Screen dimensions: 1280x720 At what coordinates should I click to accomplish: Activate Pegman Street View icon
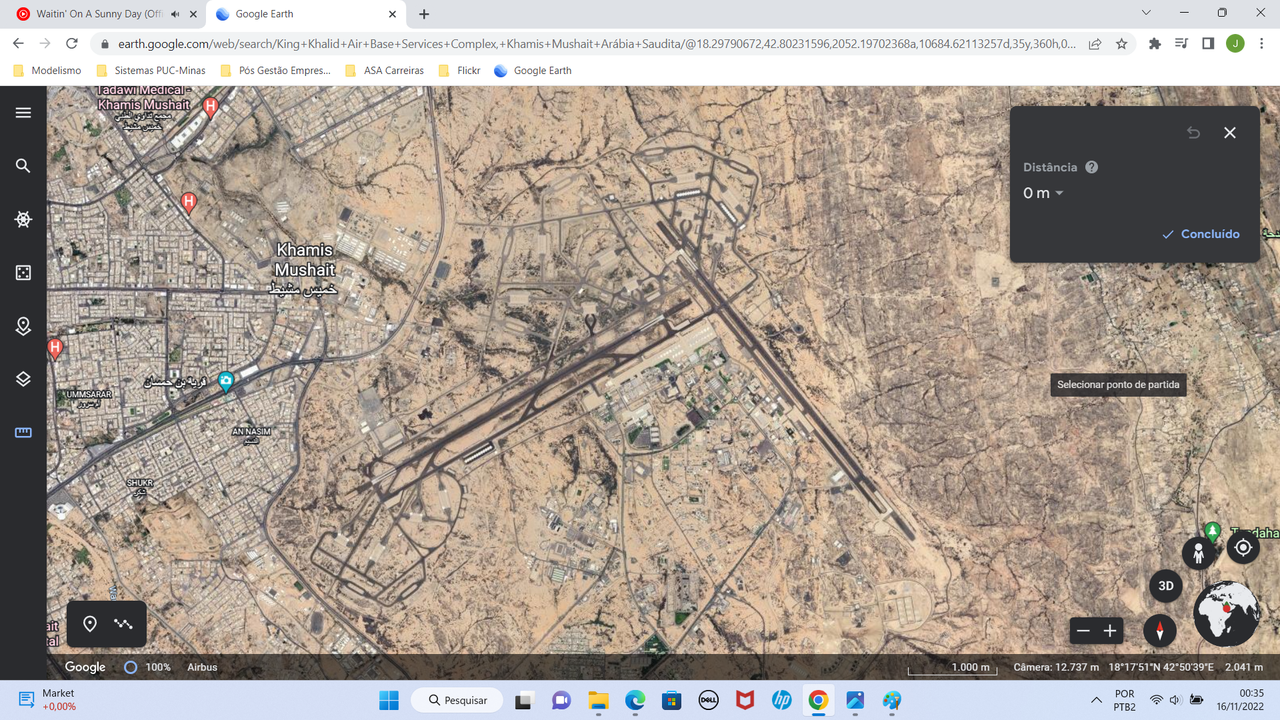tap(1198, 553)
